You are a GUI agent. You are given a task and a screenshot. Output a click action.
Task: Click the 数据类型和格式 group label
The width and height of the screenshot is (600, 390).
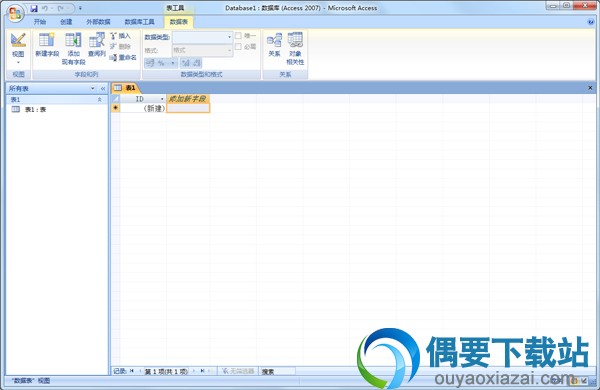tap(201, 74)
